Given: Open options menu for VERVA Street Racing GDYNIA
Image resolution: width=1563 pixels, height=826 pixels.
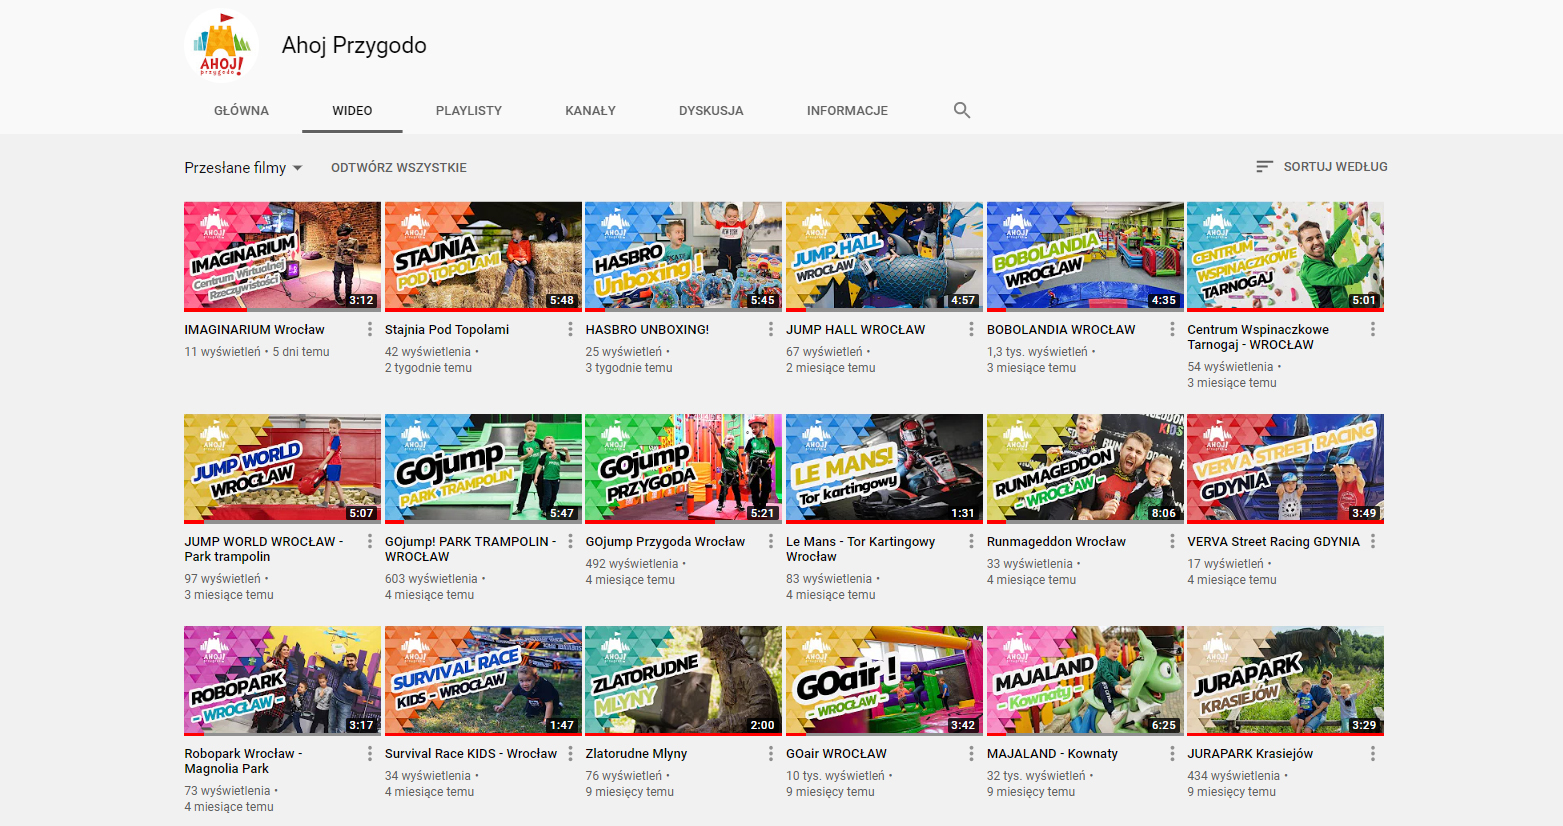Looking at the screenshot, I should click(x=1372, y=541).
